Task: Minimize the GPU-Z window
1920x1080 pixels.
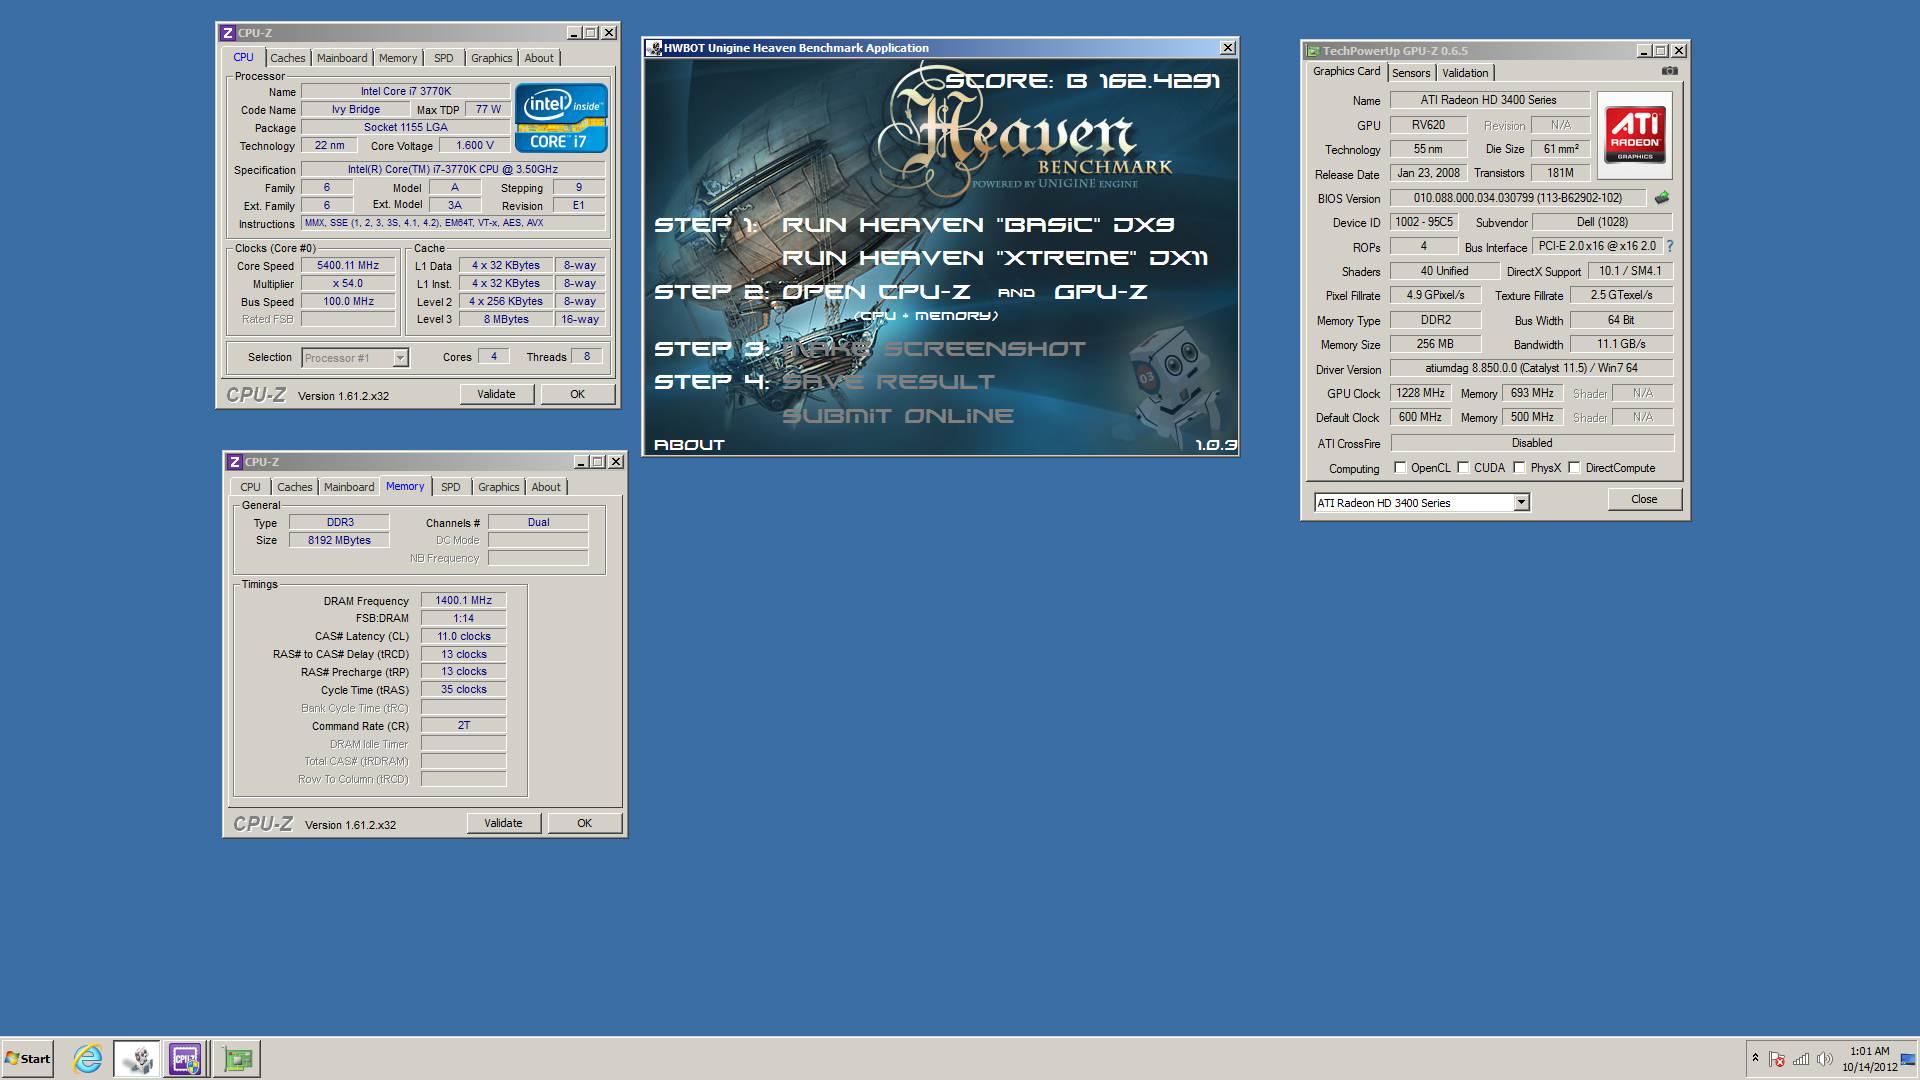Action: click(x=1644, y=51)
